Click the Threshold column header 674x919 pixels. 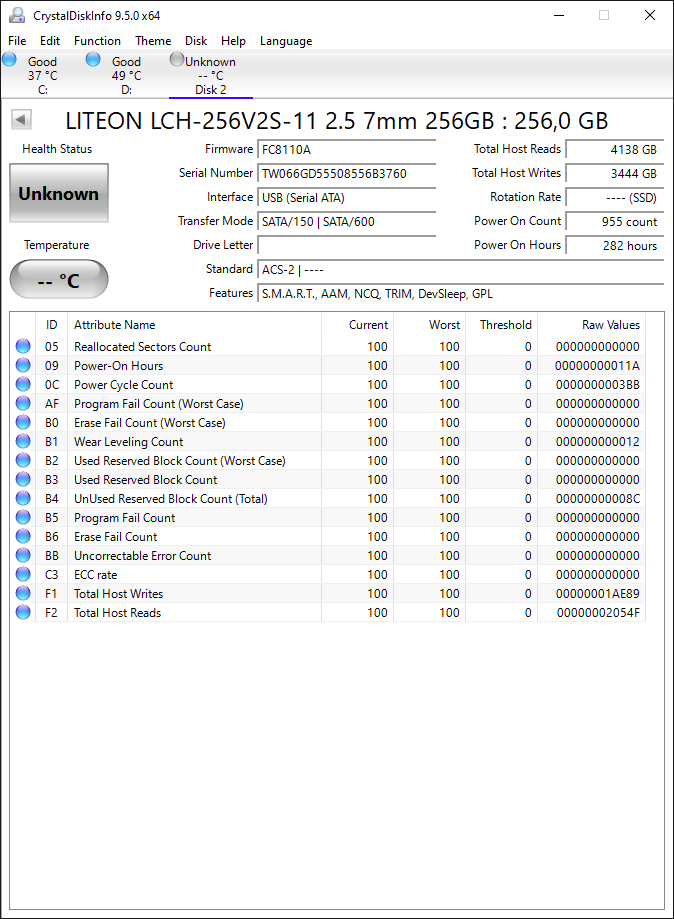tap(501, 325)
